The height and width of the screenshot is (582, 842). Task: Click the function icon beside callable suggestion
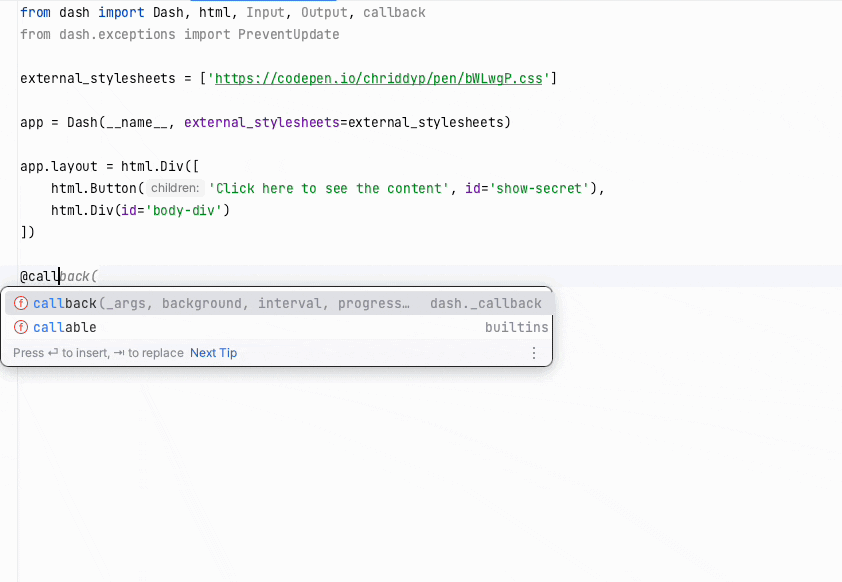[x=21, y=327]
